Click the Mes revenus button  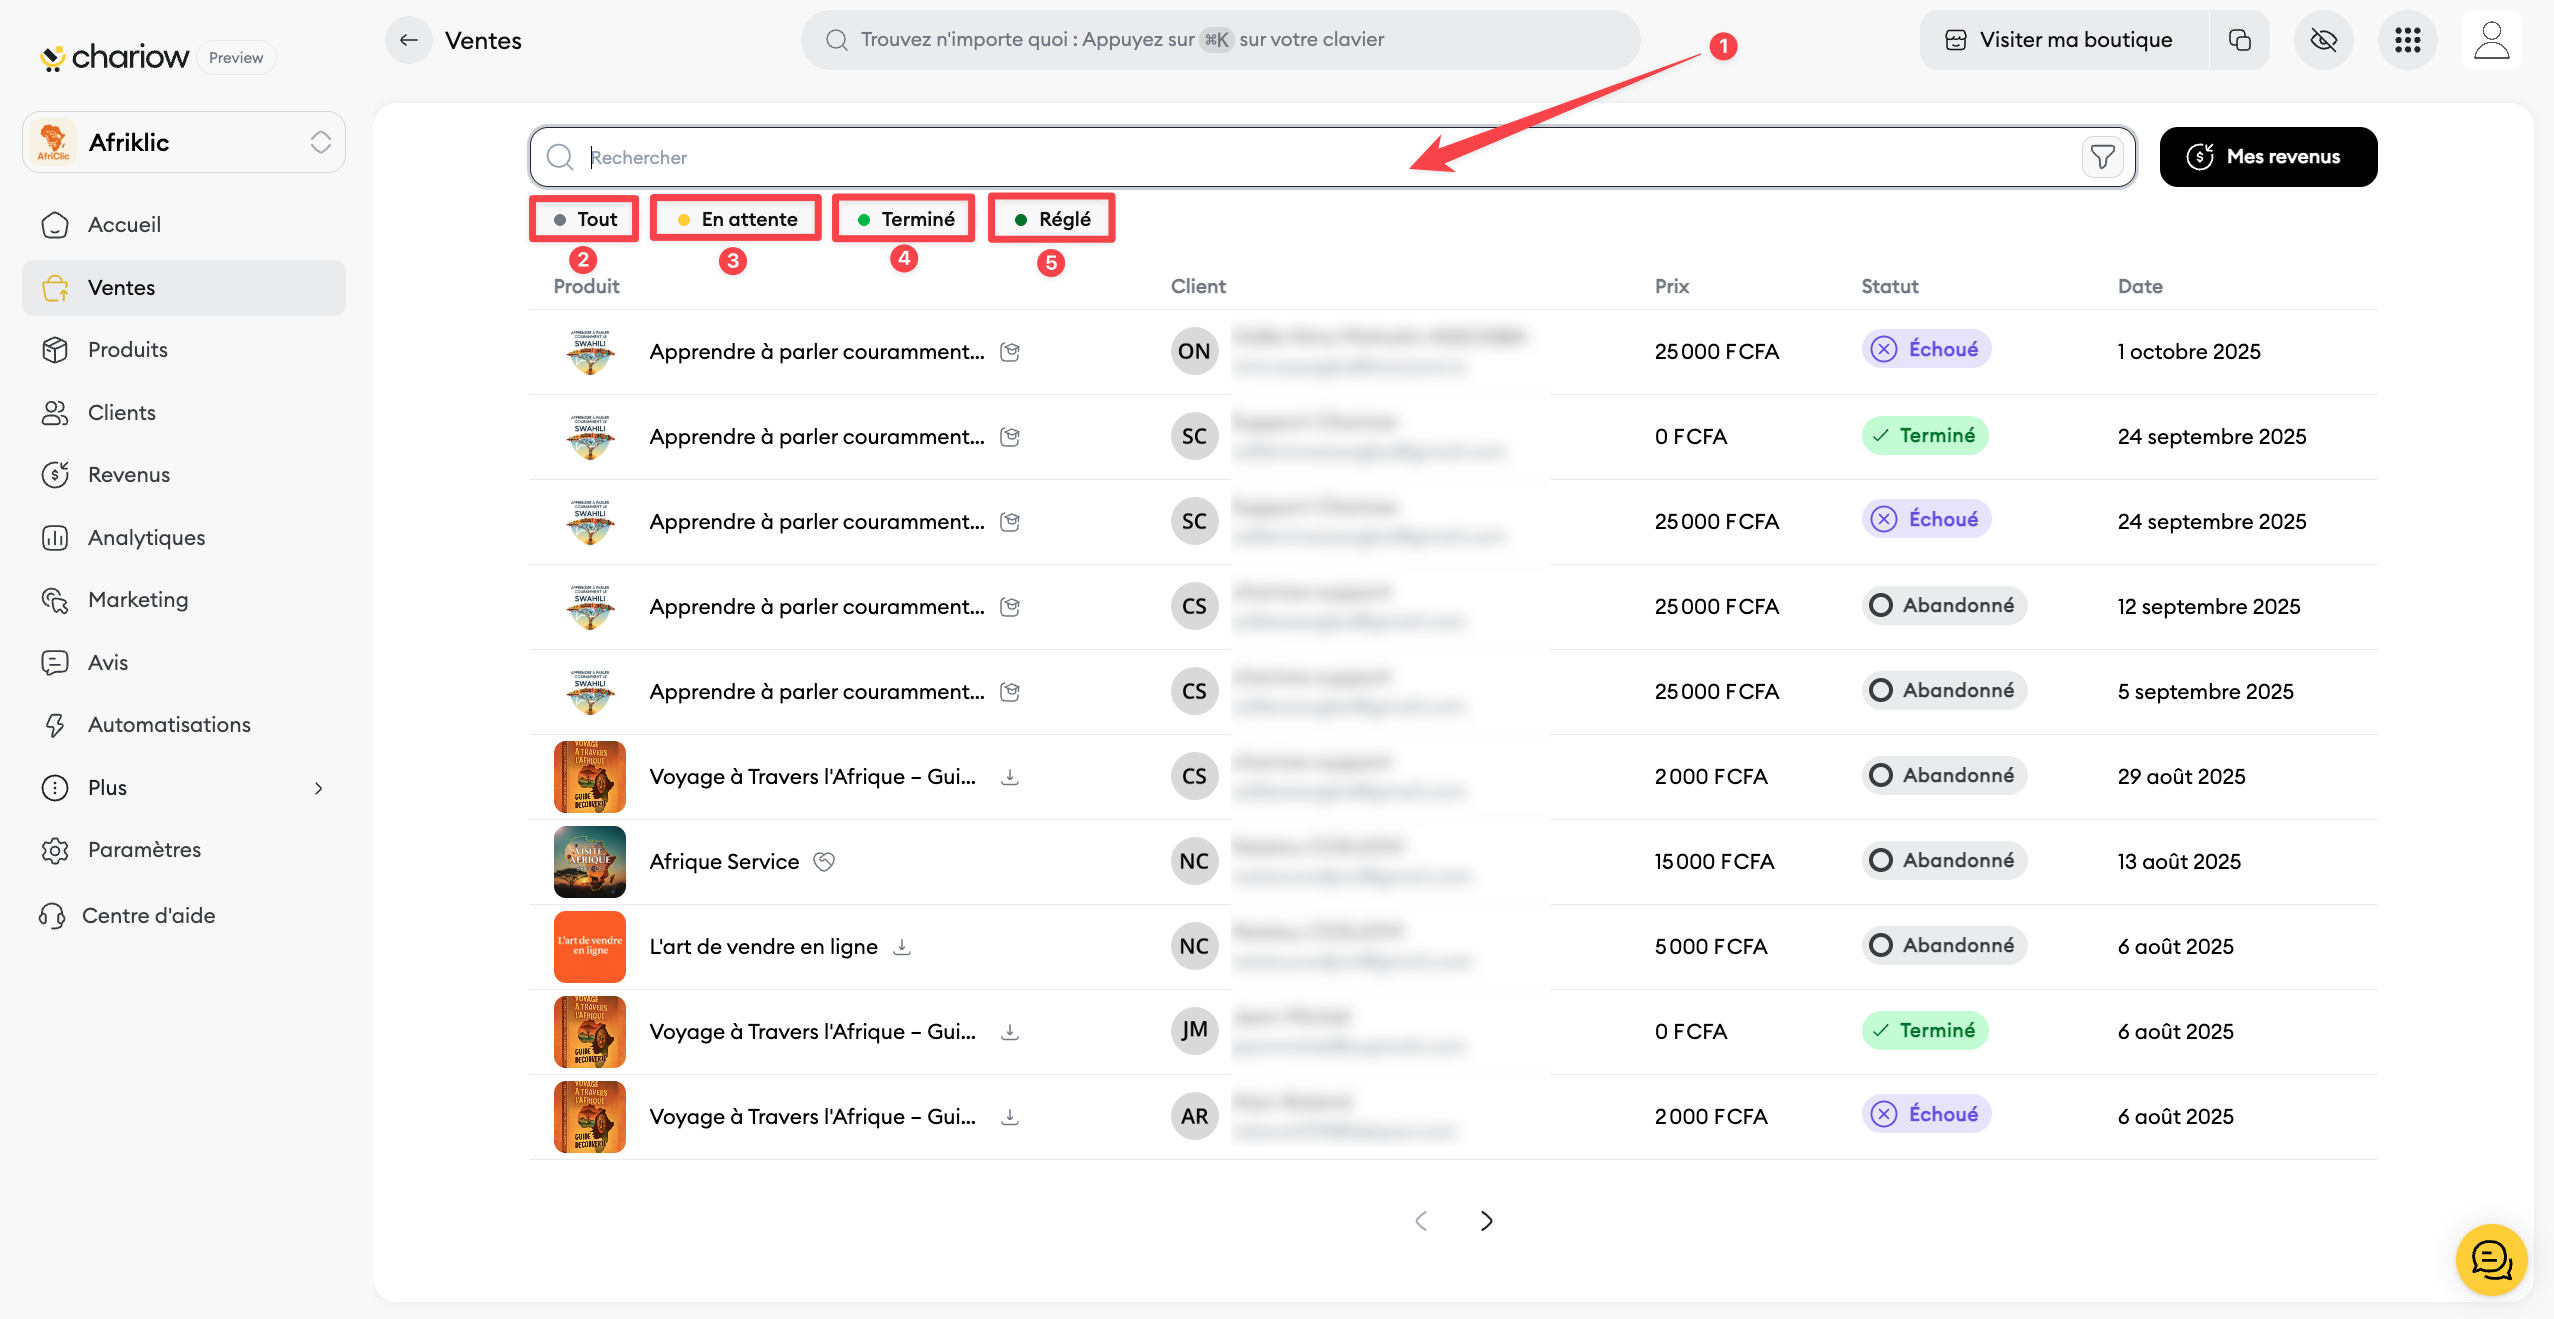[2268, 157]
